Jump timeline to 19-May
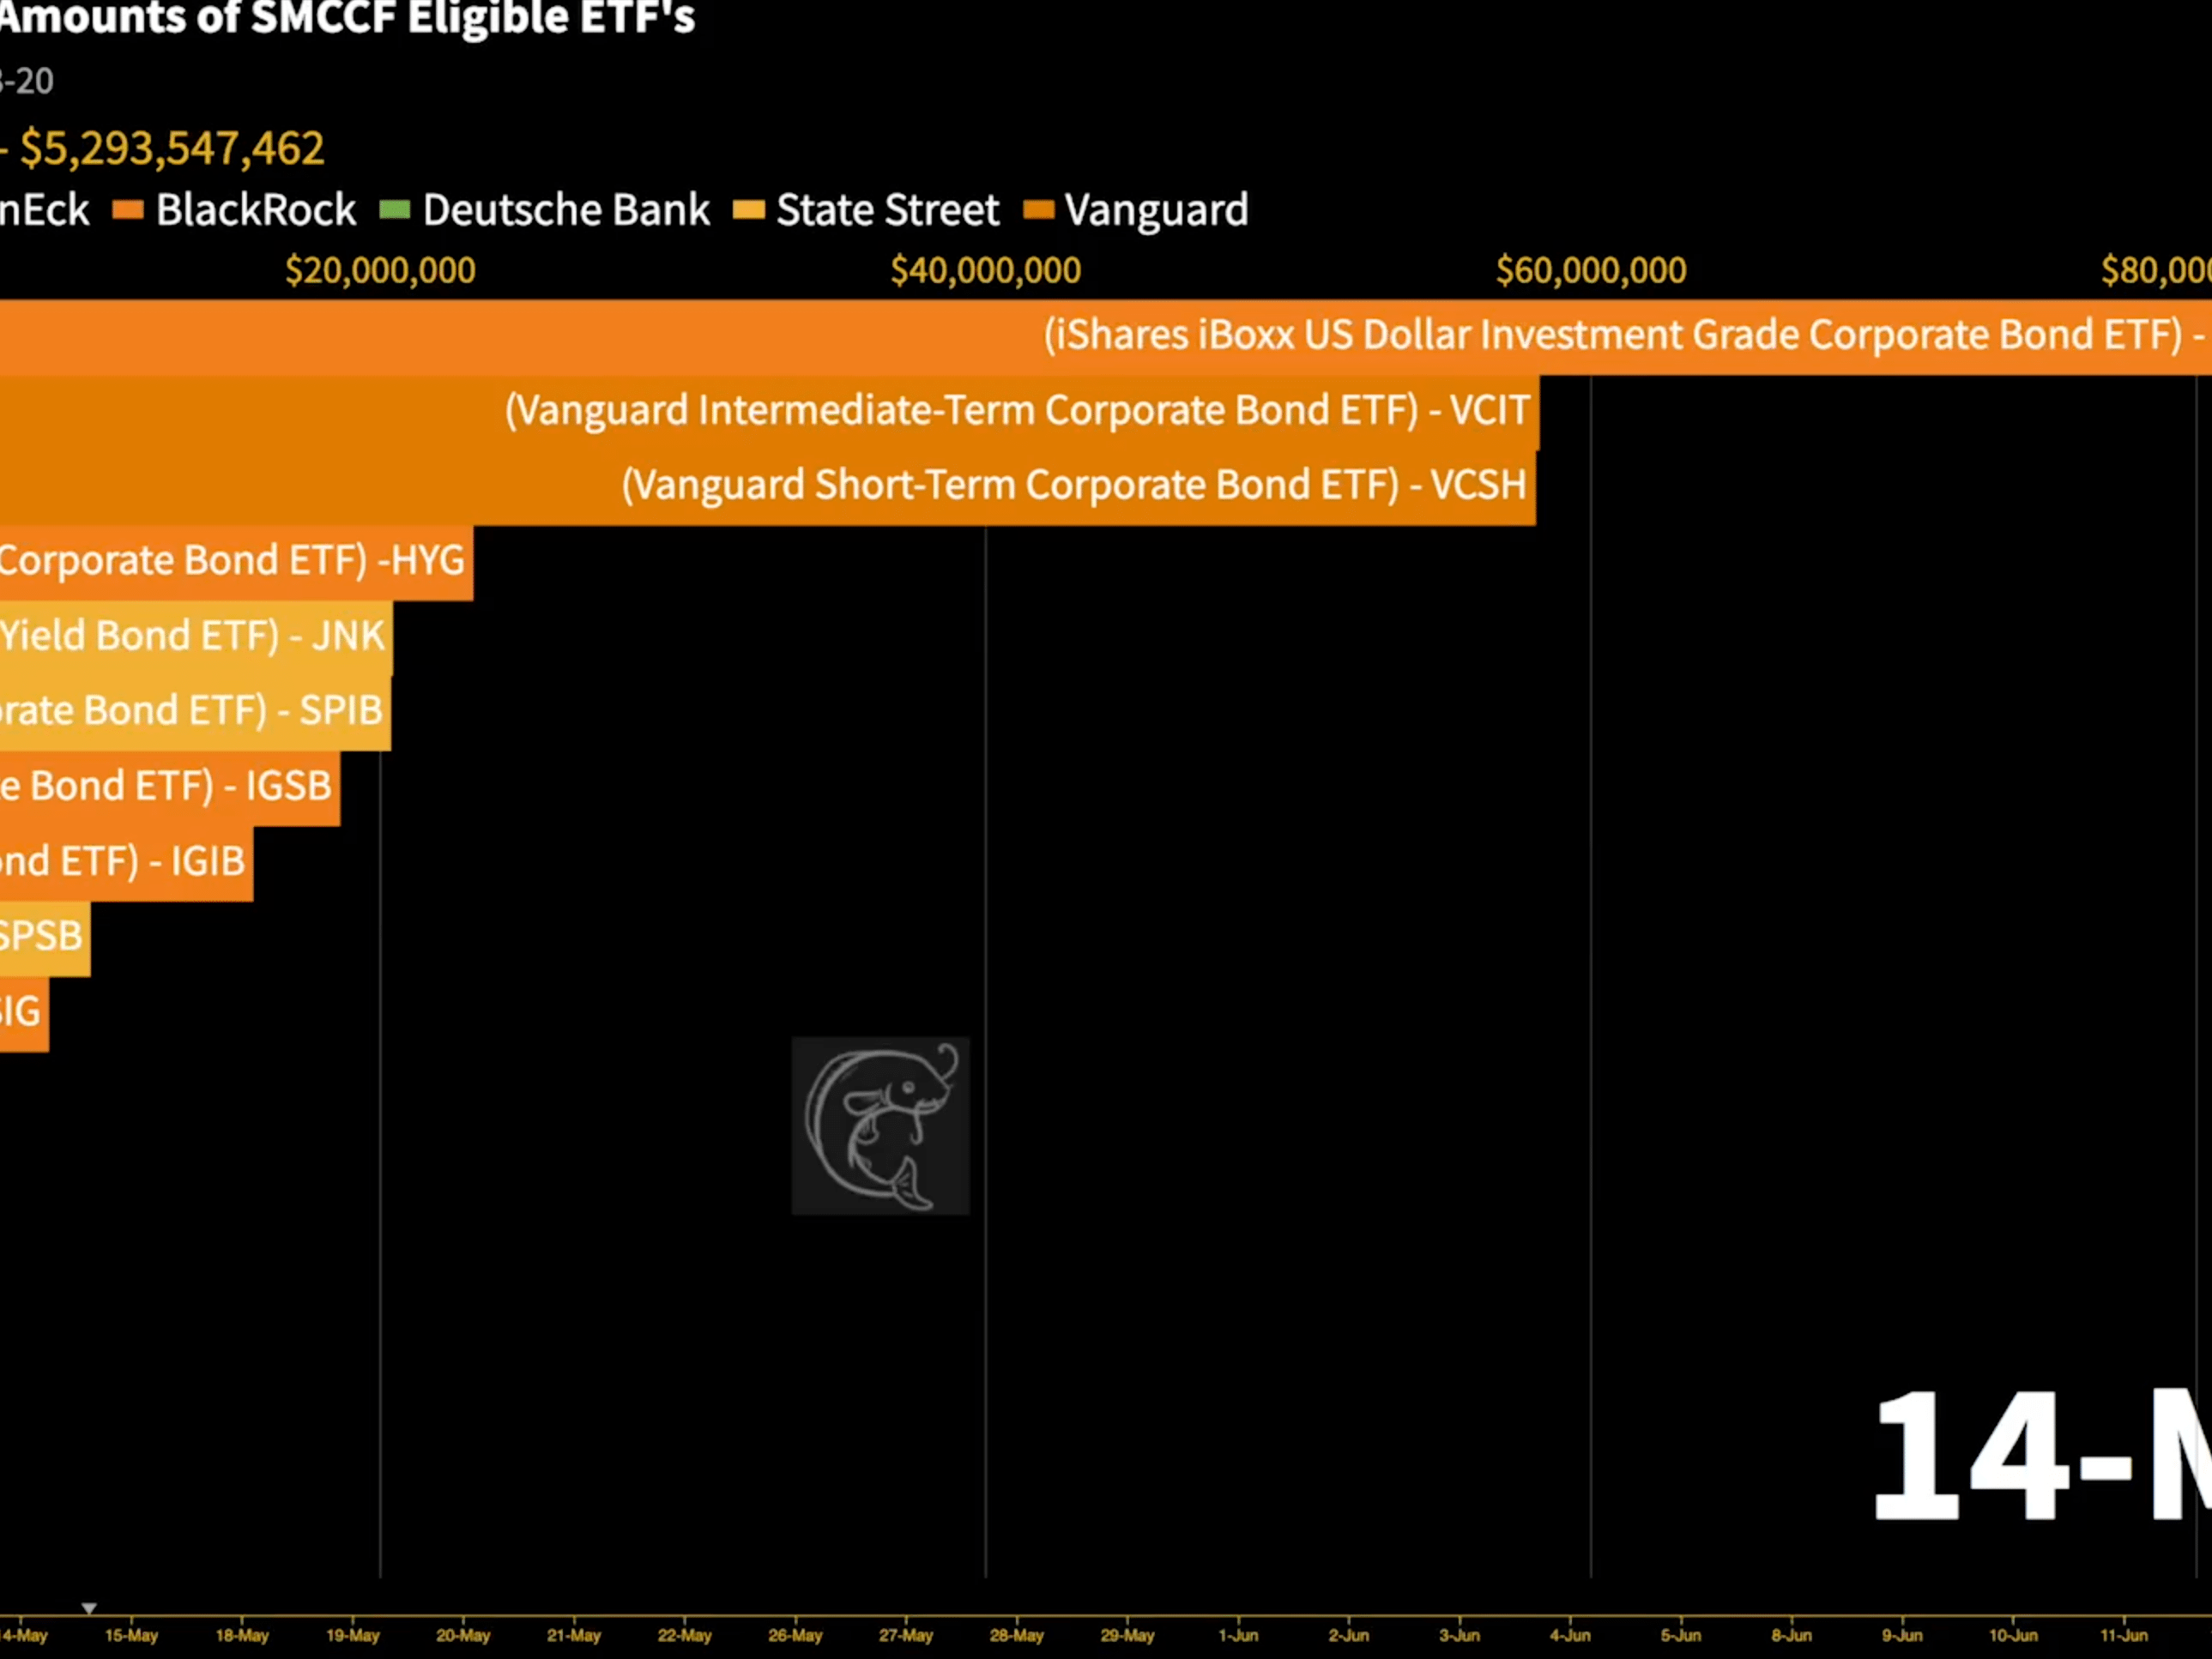 [353, 1636]
